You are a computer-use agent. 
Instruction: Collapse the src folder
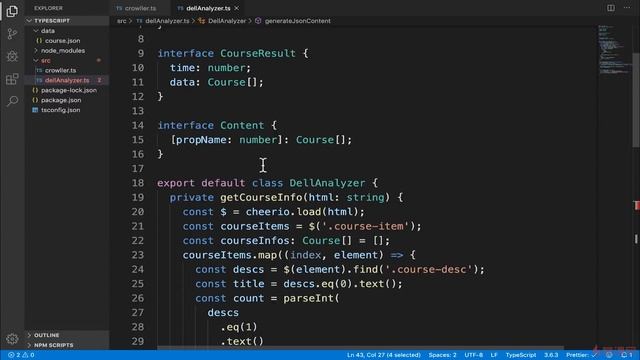click(x=46, y=60)
